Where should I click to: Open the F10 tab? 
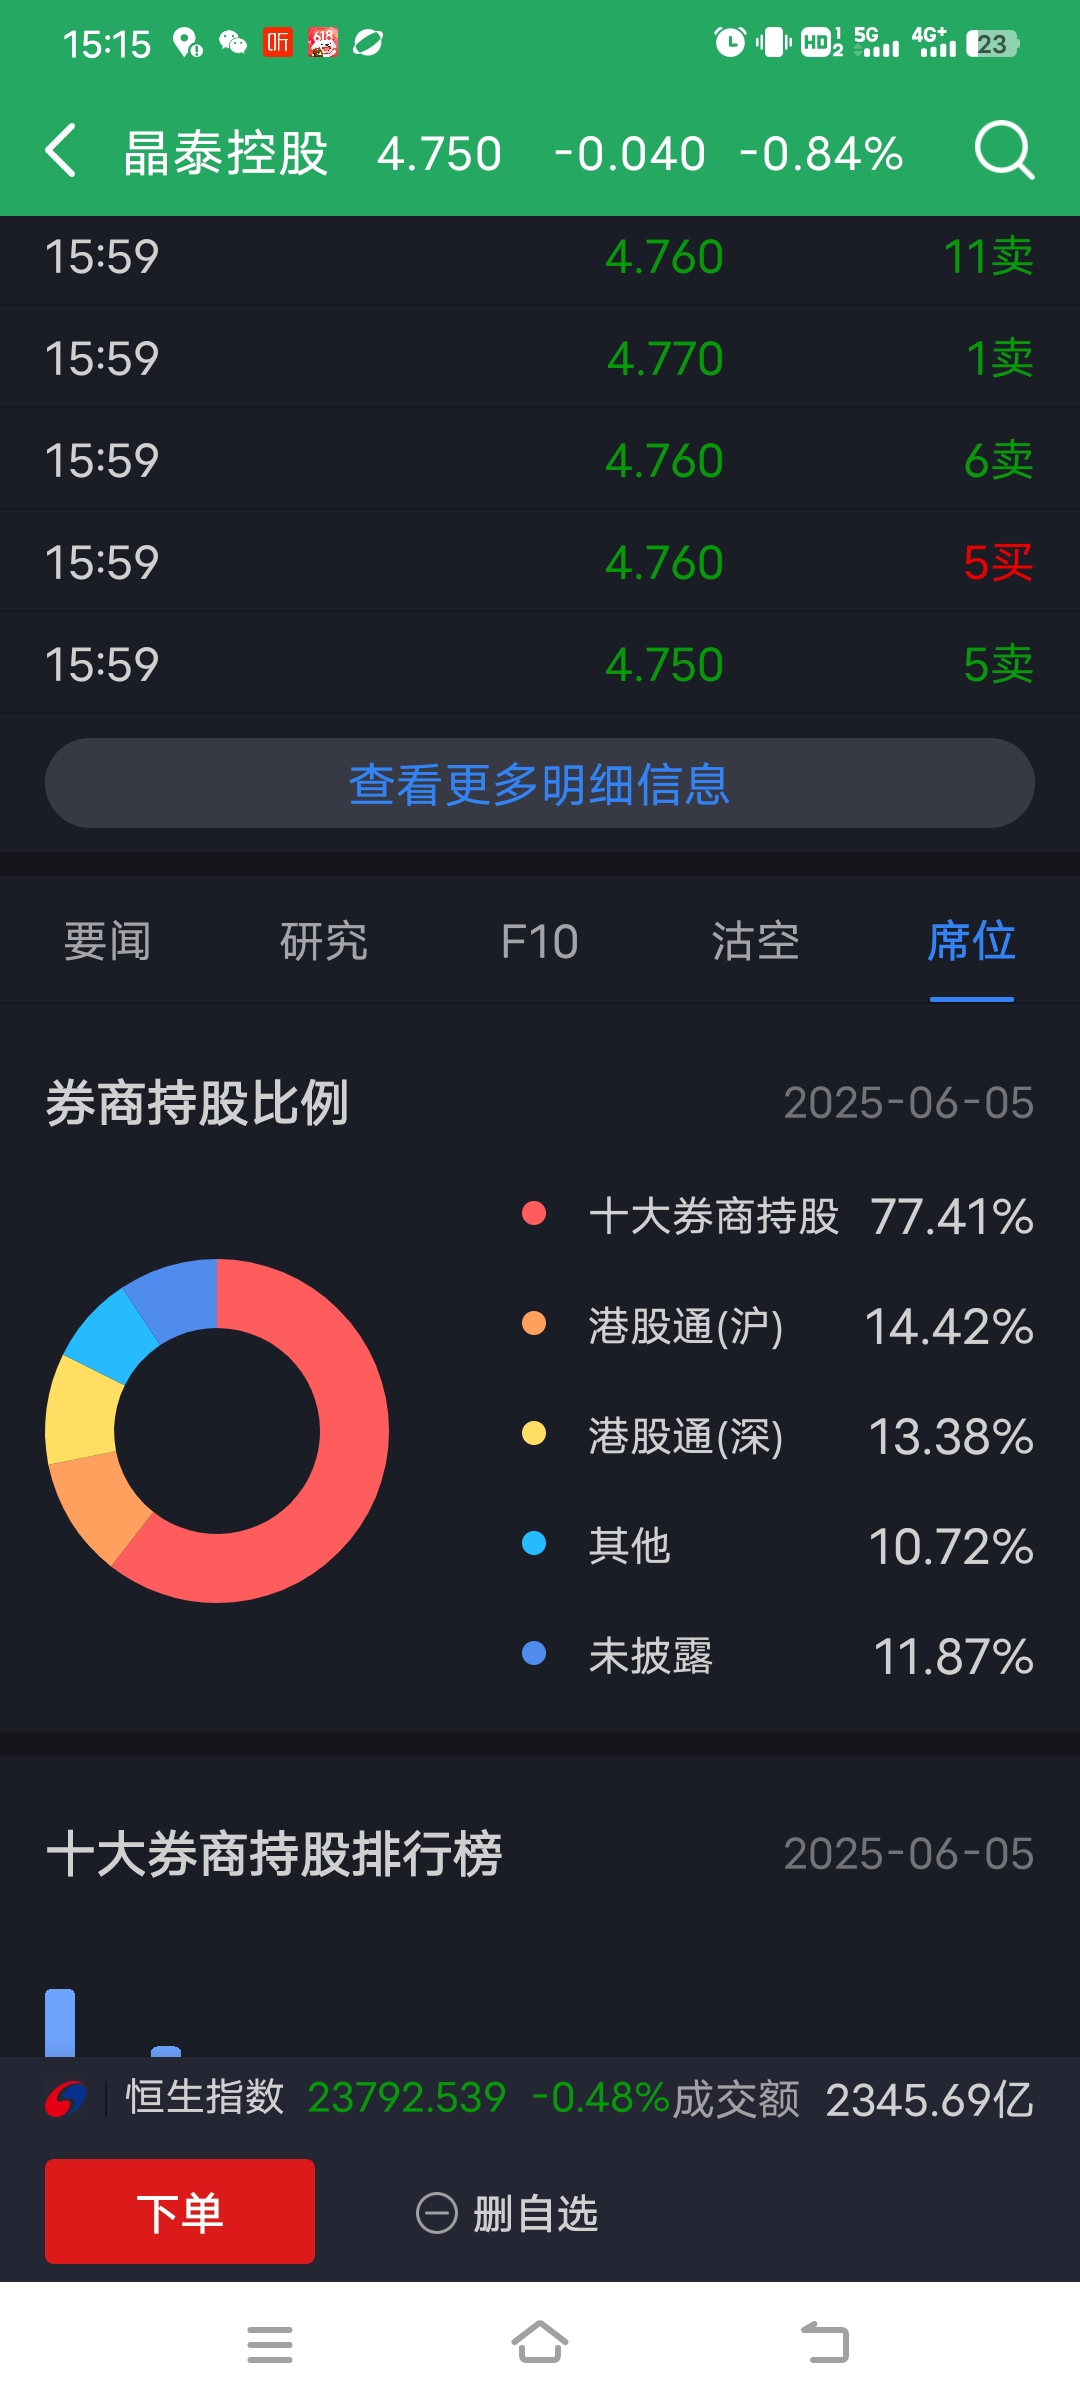pos(540,941)
